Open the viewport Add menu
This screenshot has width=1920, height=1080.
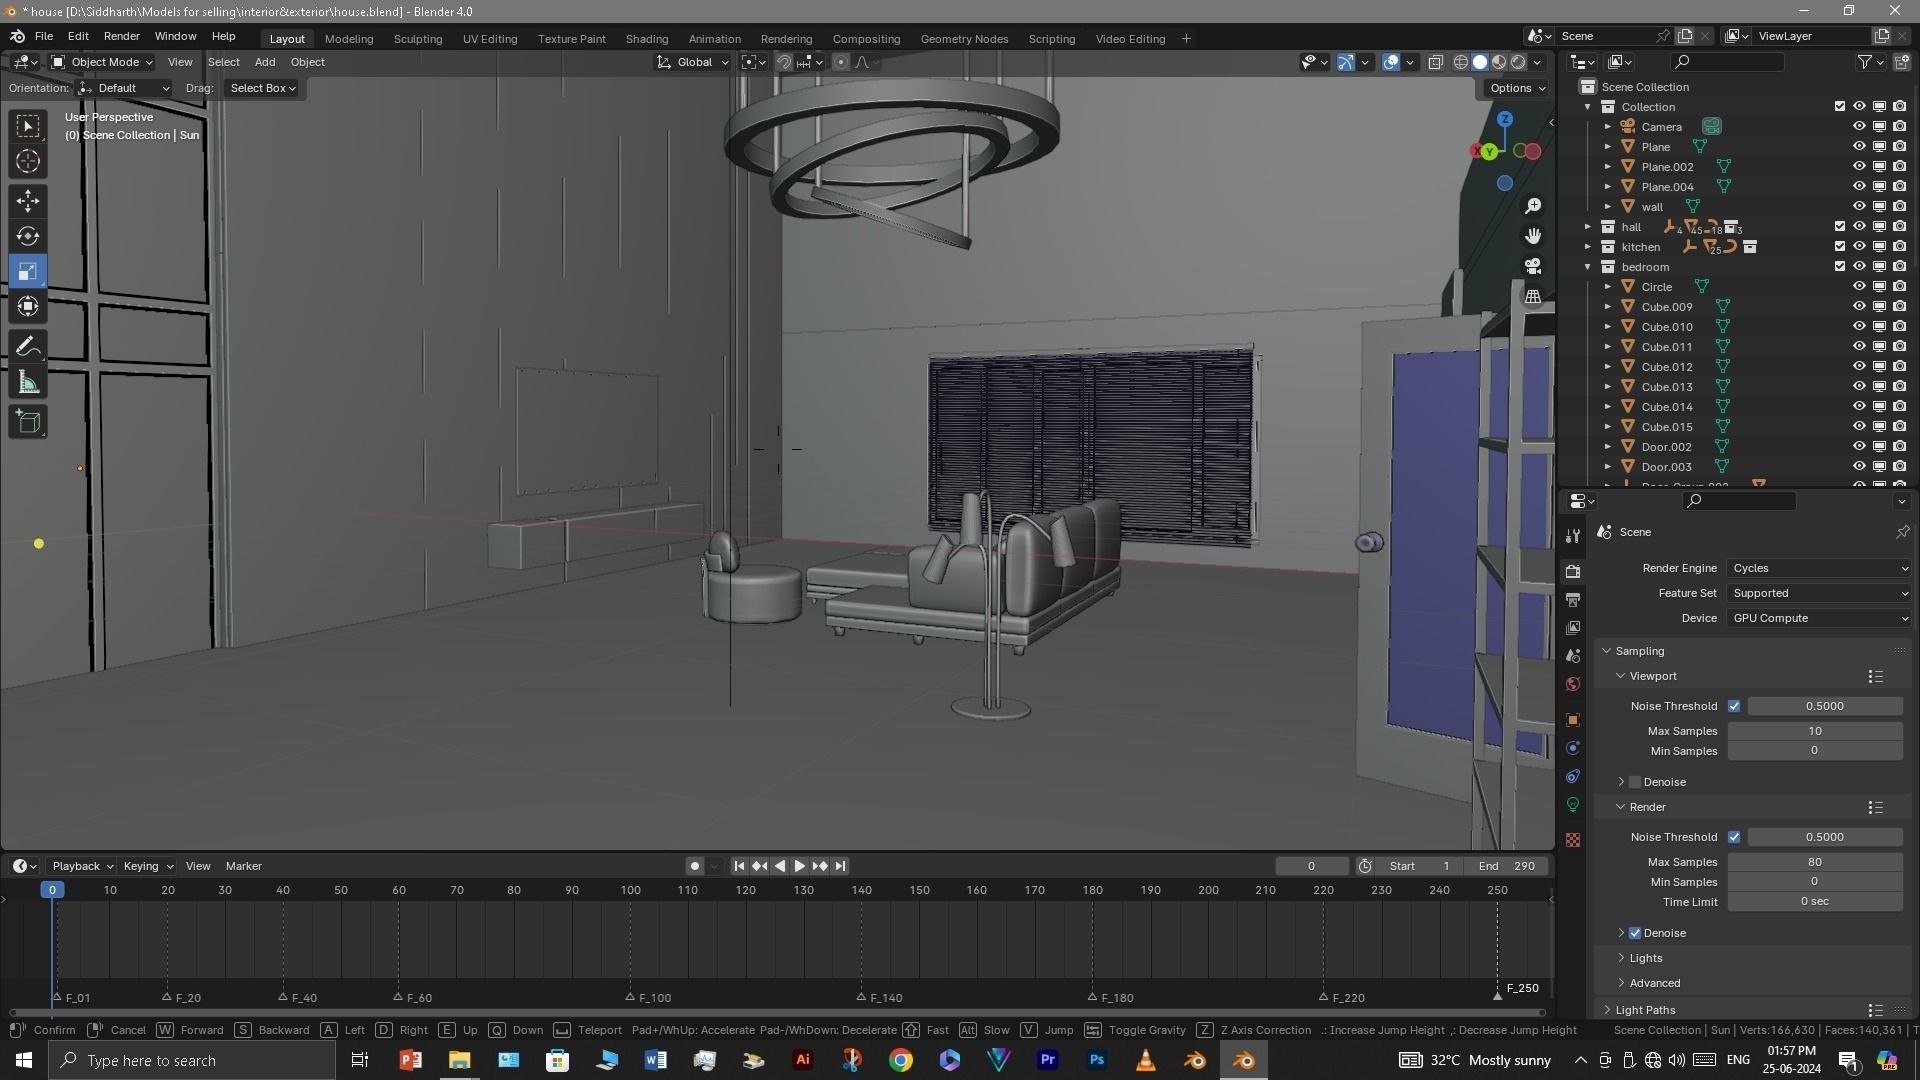point(265,62)
